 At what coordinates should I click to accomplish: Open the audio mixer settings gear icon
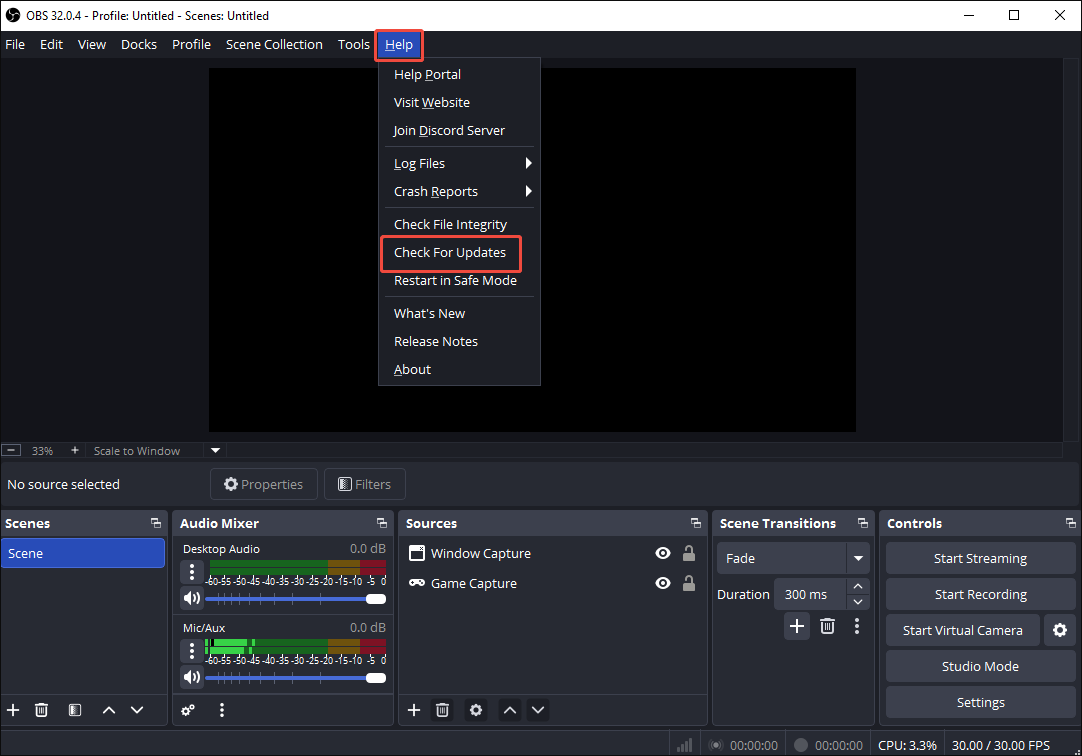point(188,710)
